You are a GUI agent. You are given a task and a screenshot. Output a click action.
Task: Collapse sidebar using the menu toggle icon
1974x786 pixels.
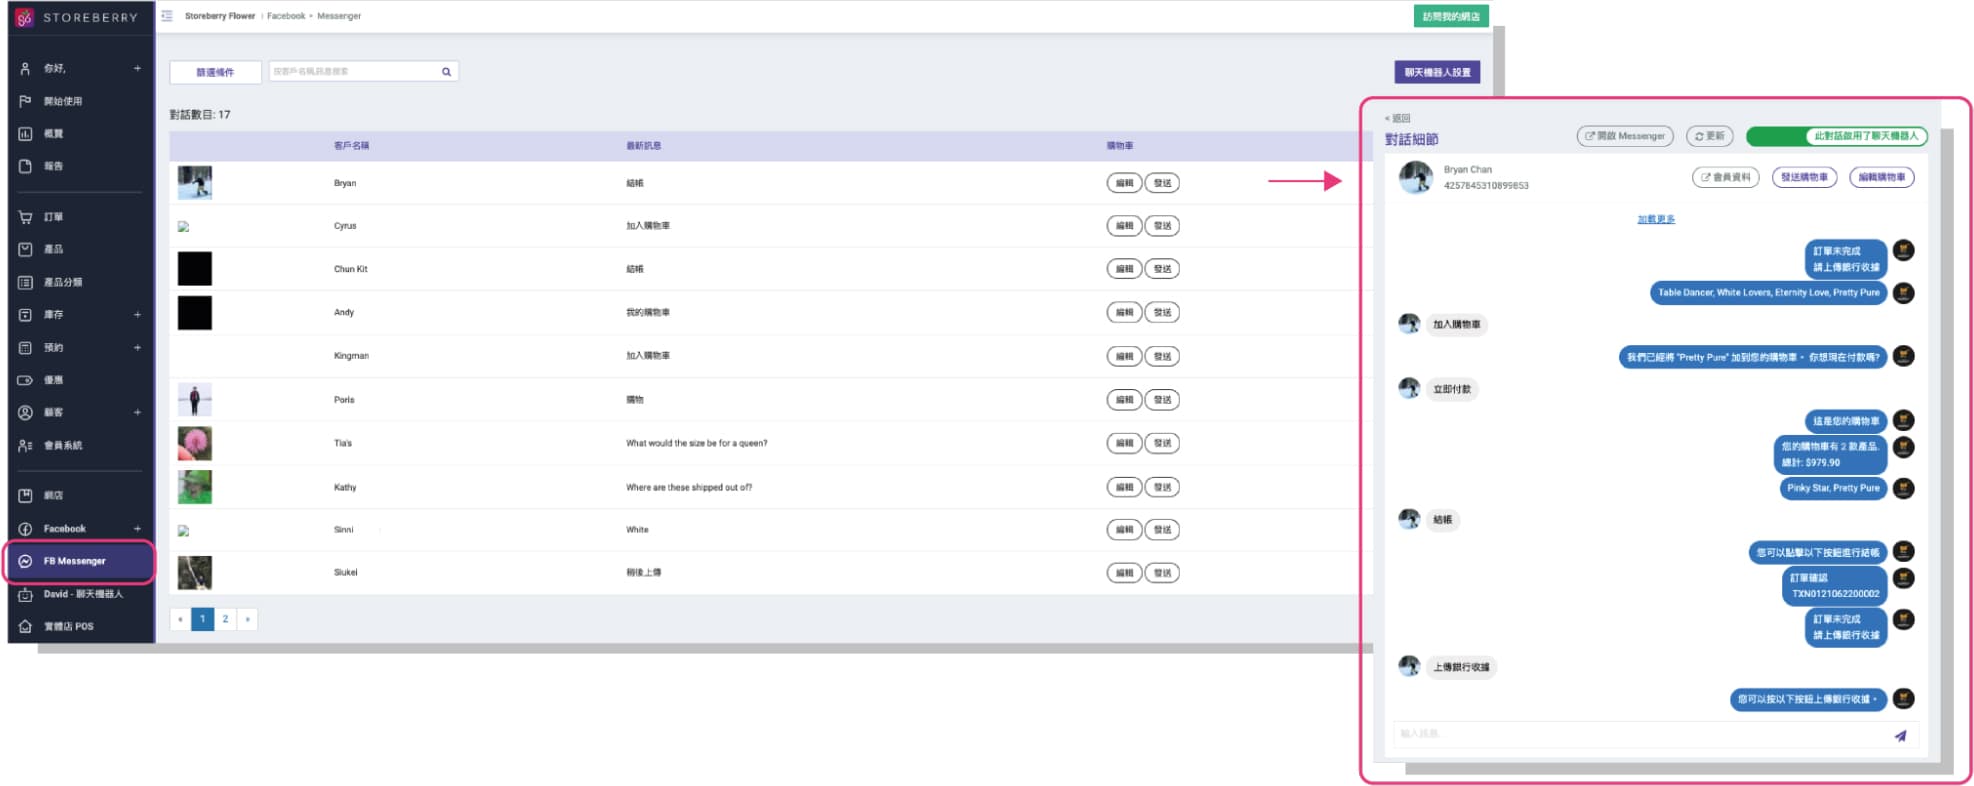coord(167,16)
